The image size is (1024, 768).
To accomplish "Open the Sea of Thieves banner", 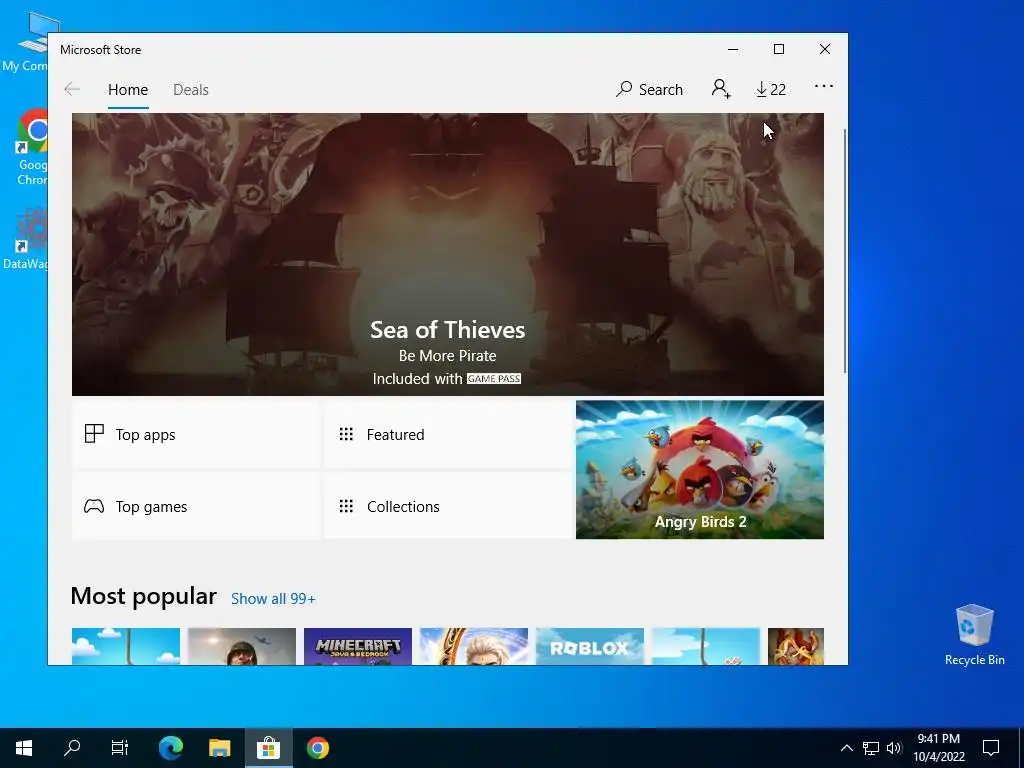I will coord(447,254).
